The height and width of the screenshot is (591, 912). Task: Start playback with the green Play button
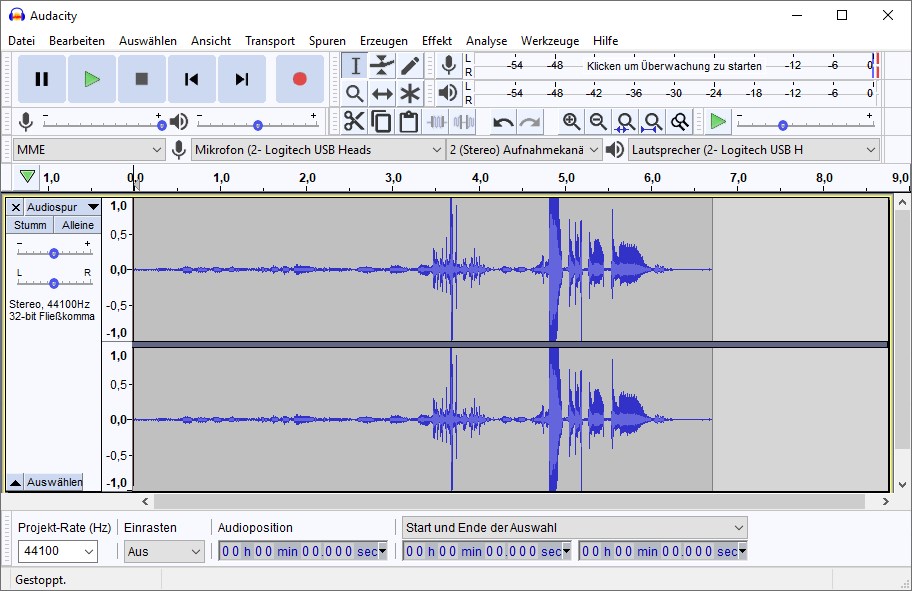click(92, 79)
